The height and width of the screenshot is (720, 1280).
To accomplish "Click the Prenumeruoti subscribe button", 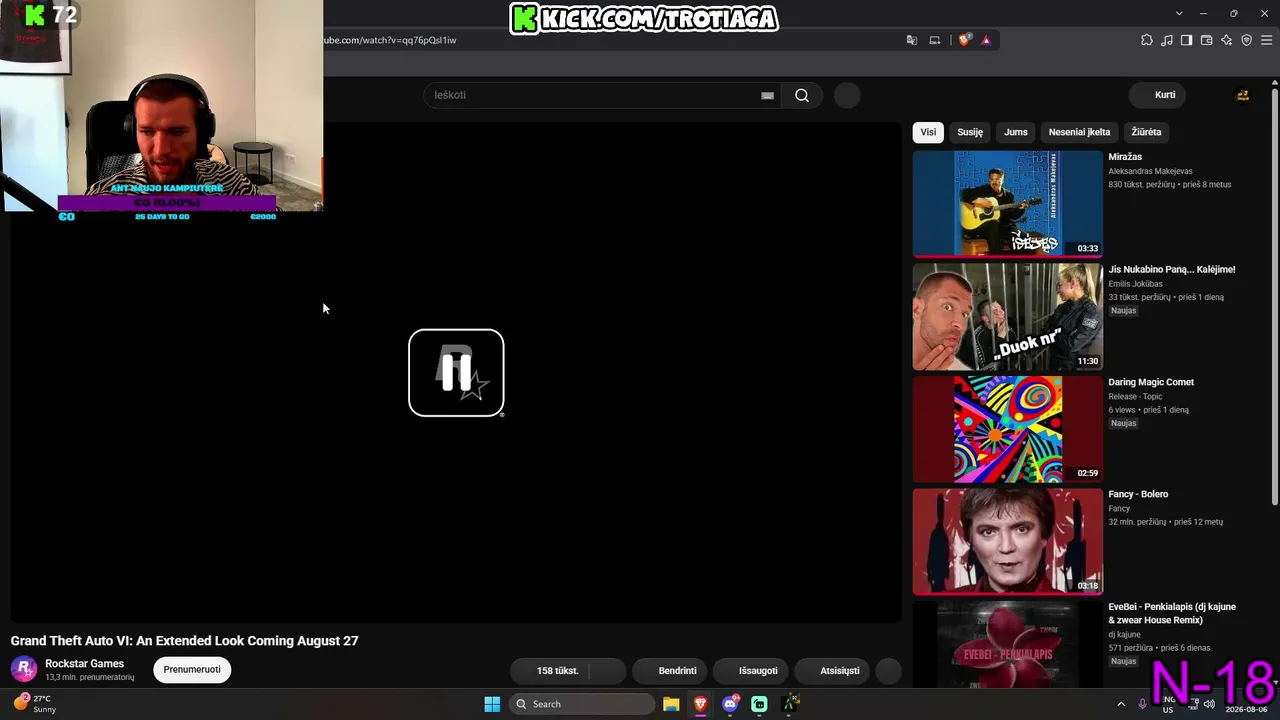I will (x=192, y=670).
